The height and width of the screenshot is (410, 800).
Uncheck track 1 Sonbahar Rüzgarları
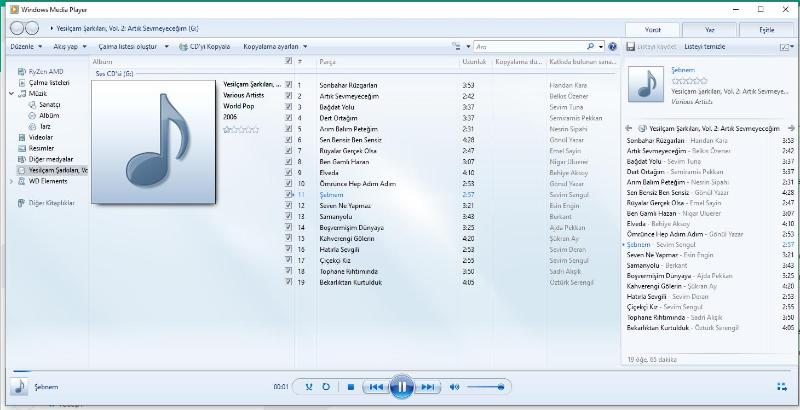[289, 85]
